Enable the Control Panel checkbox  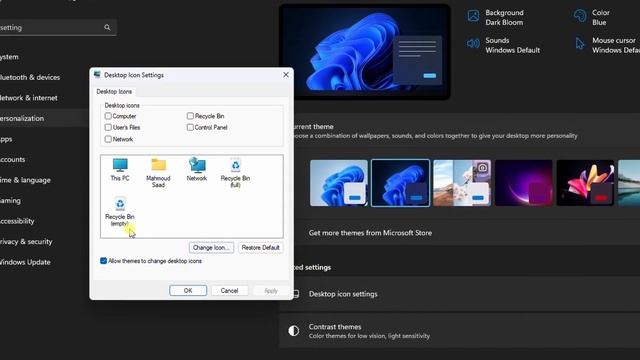pyautogui.click(x=190, y=127)
